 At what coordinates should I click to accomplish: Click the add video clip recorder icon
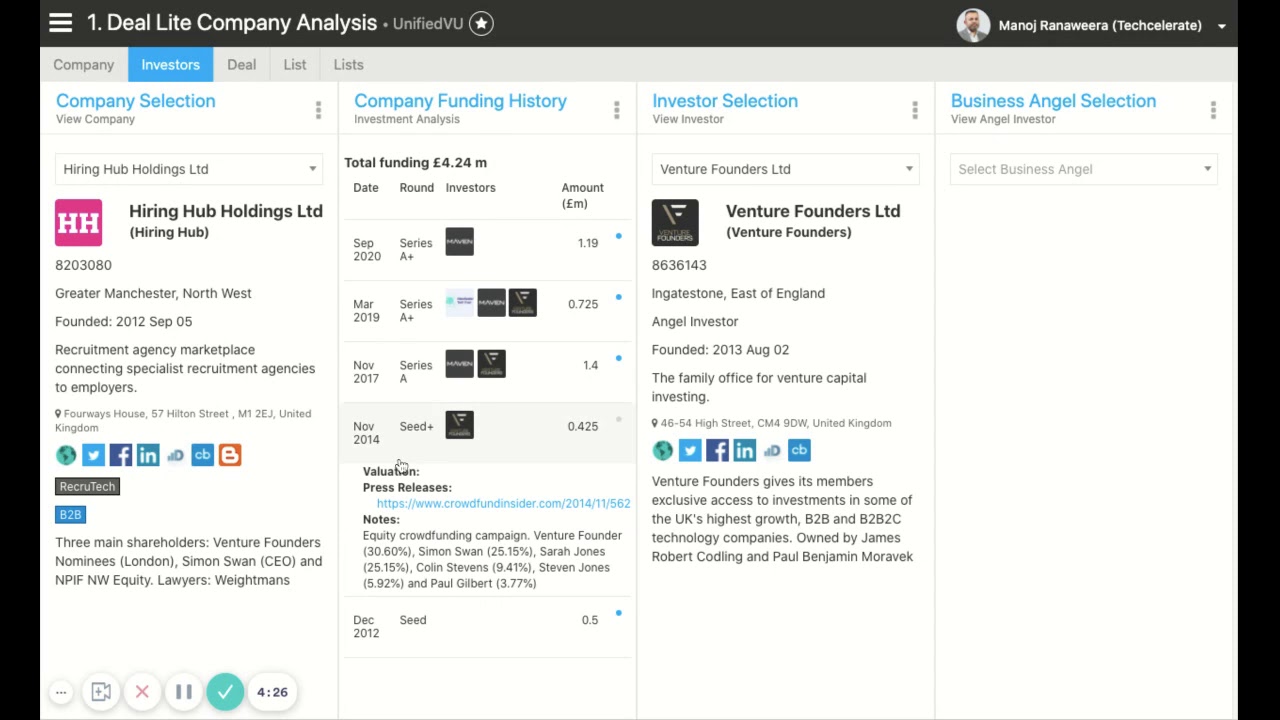pyautogui.click(x=101, y=692)
